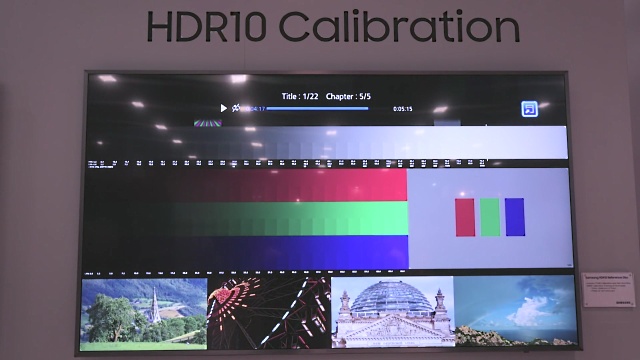Select the red rectangle swatch on gray panel
This screenshot has height=360, width=640.
[465, 217]
